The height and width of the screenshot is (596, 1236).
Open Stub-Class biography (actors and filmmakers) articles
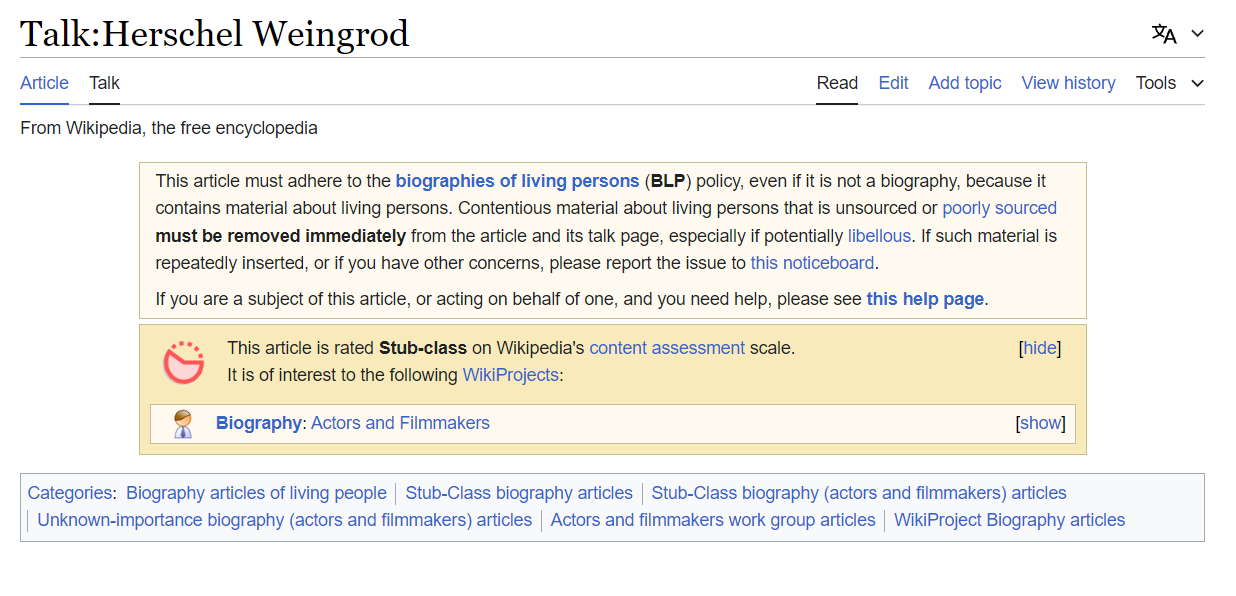click(x=859, y=493)
